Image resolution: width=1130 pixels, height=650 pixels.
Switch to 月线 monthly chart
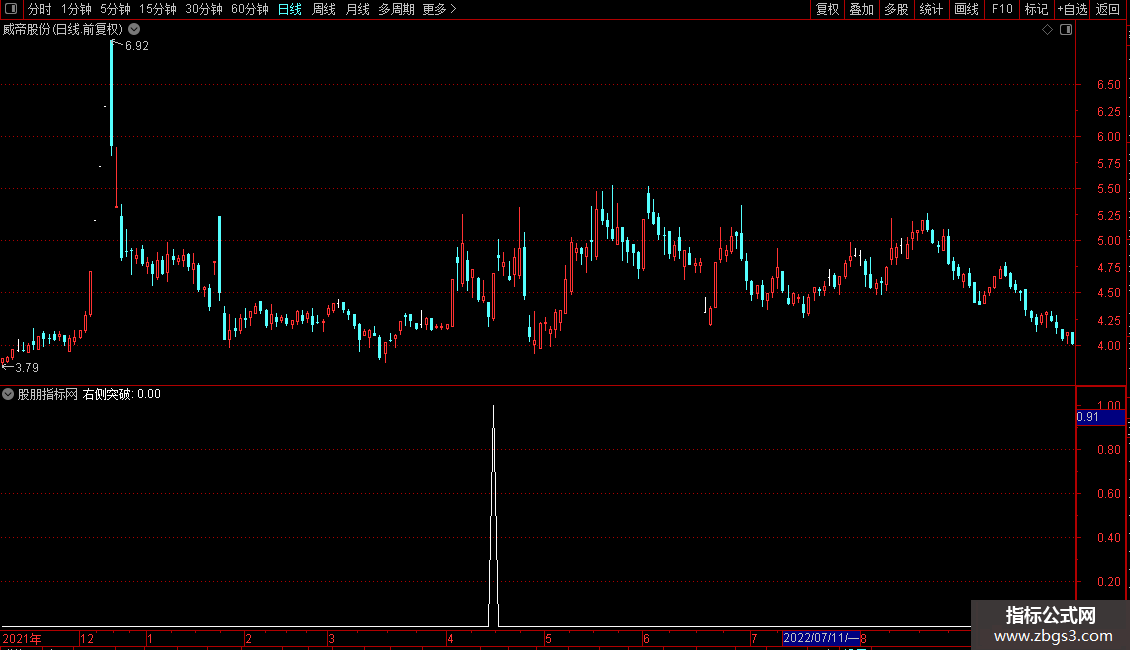click(x=357, y=9)
